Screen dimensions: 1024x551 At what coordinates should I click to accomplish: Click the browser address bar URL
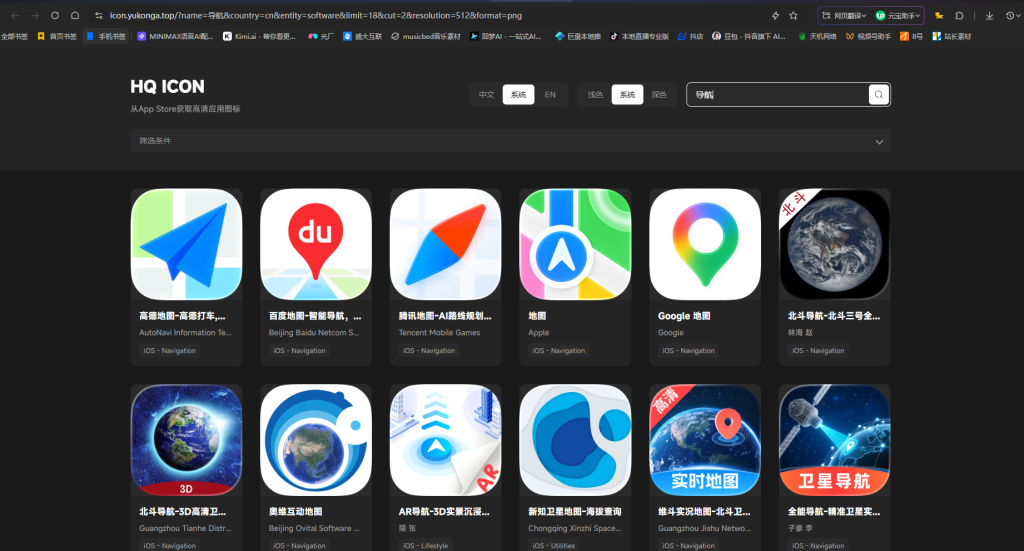[315, 15]
